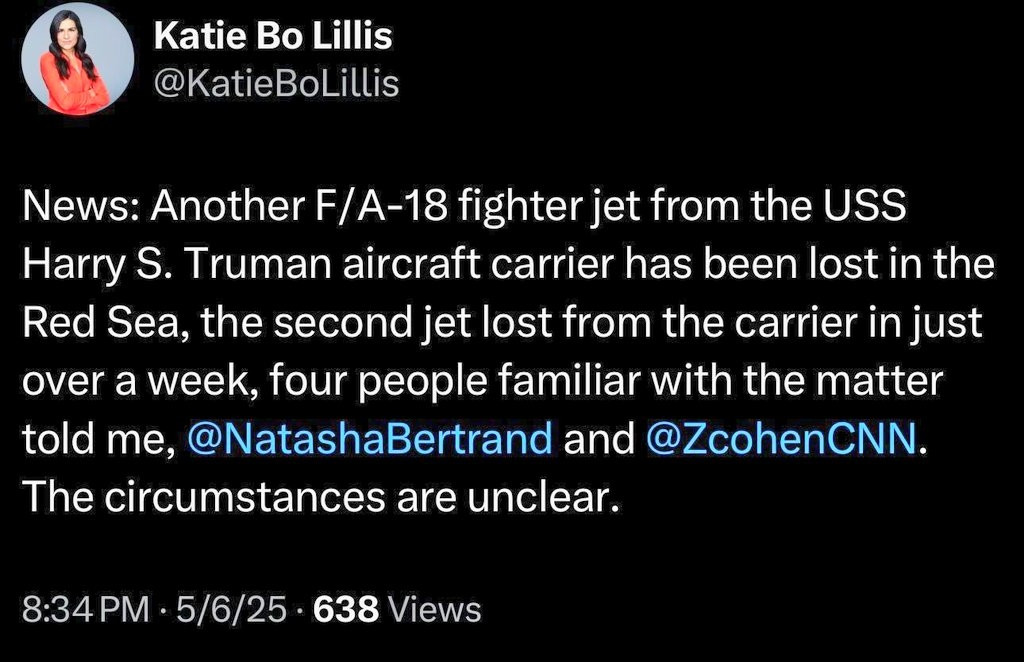This screenshot has width=1024, height=662.
Task: Click the Views label
Action: 434,609
